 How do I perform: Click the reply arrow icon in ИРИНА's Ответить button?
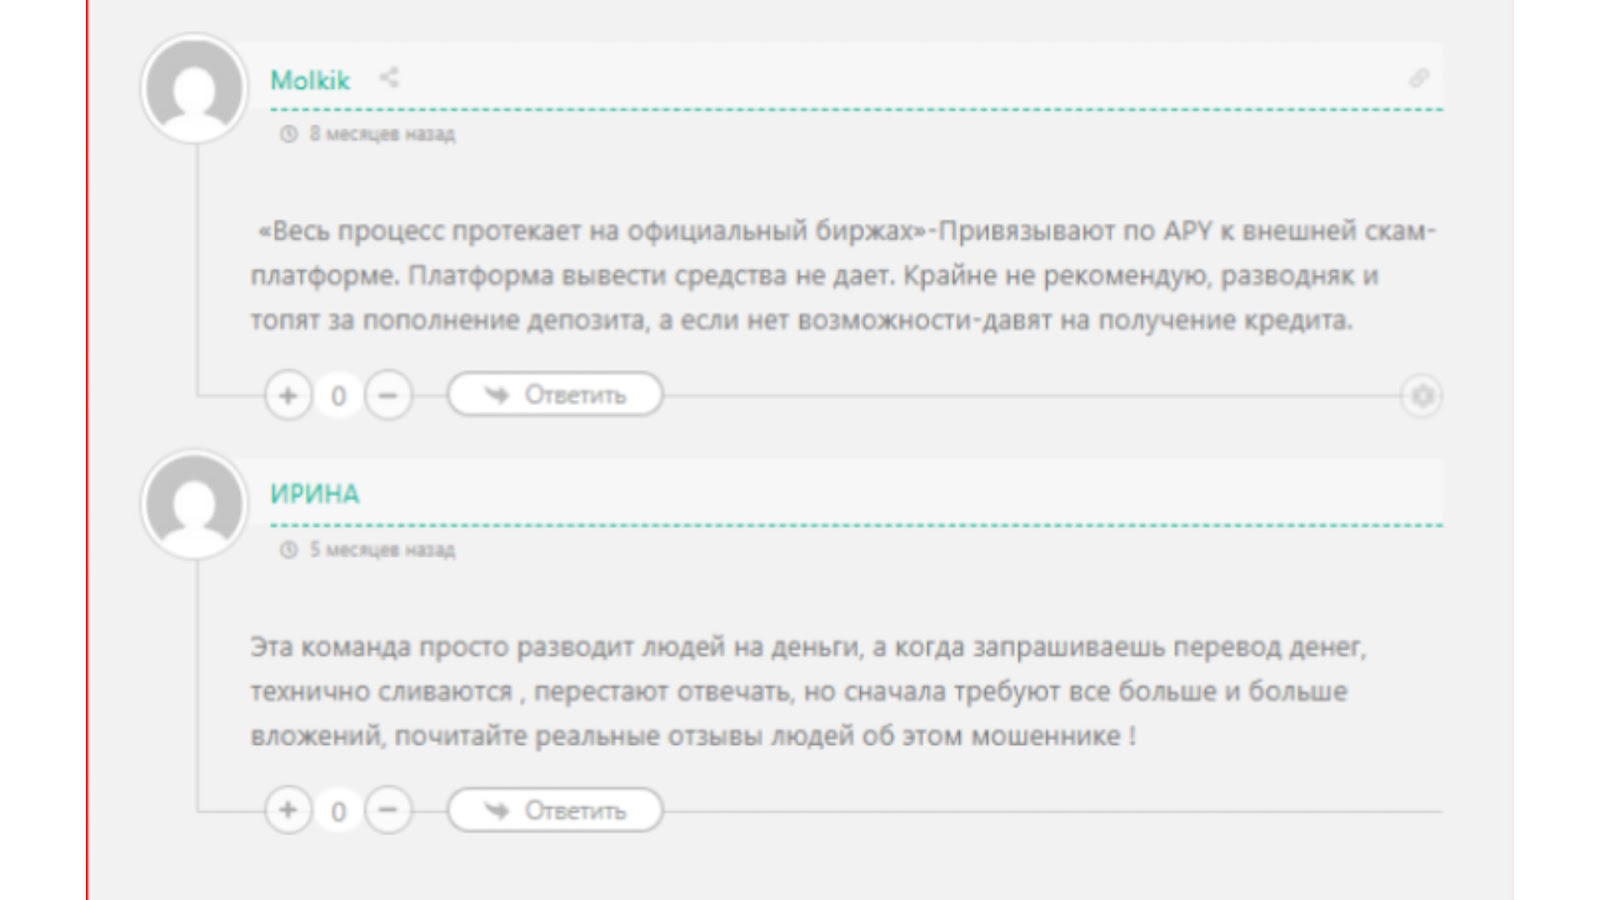tap(495, 810)
